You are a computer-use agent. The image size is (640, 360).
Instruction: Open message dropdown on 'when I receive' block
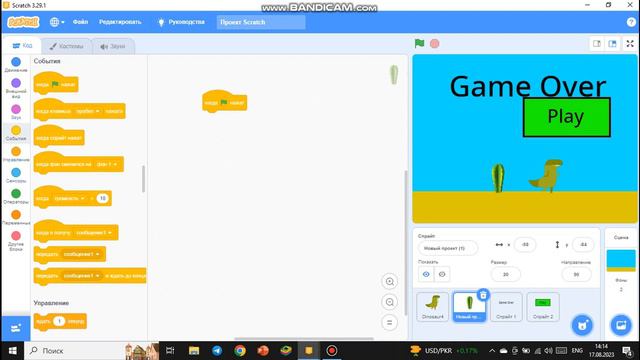pos(93,233)
